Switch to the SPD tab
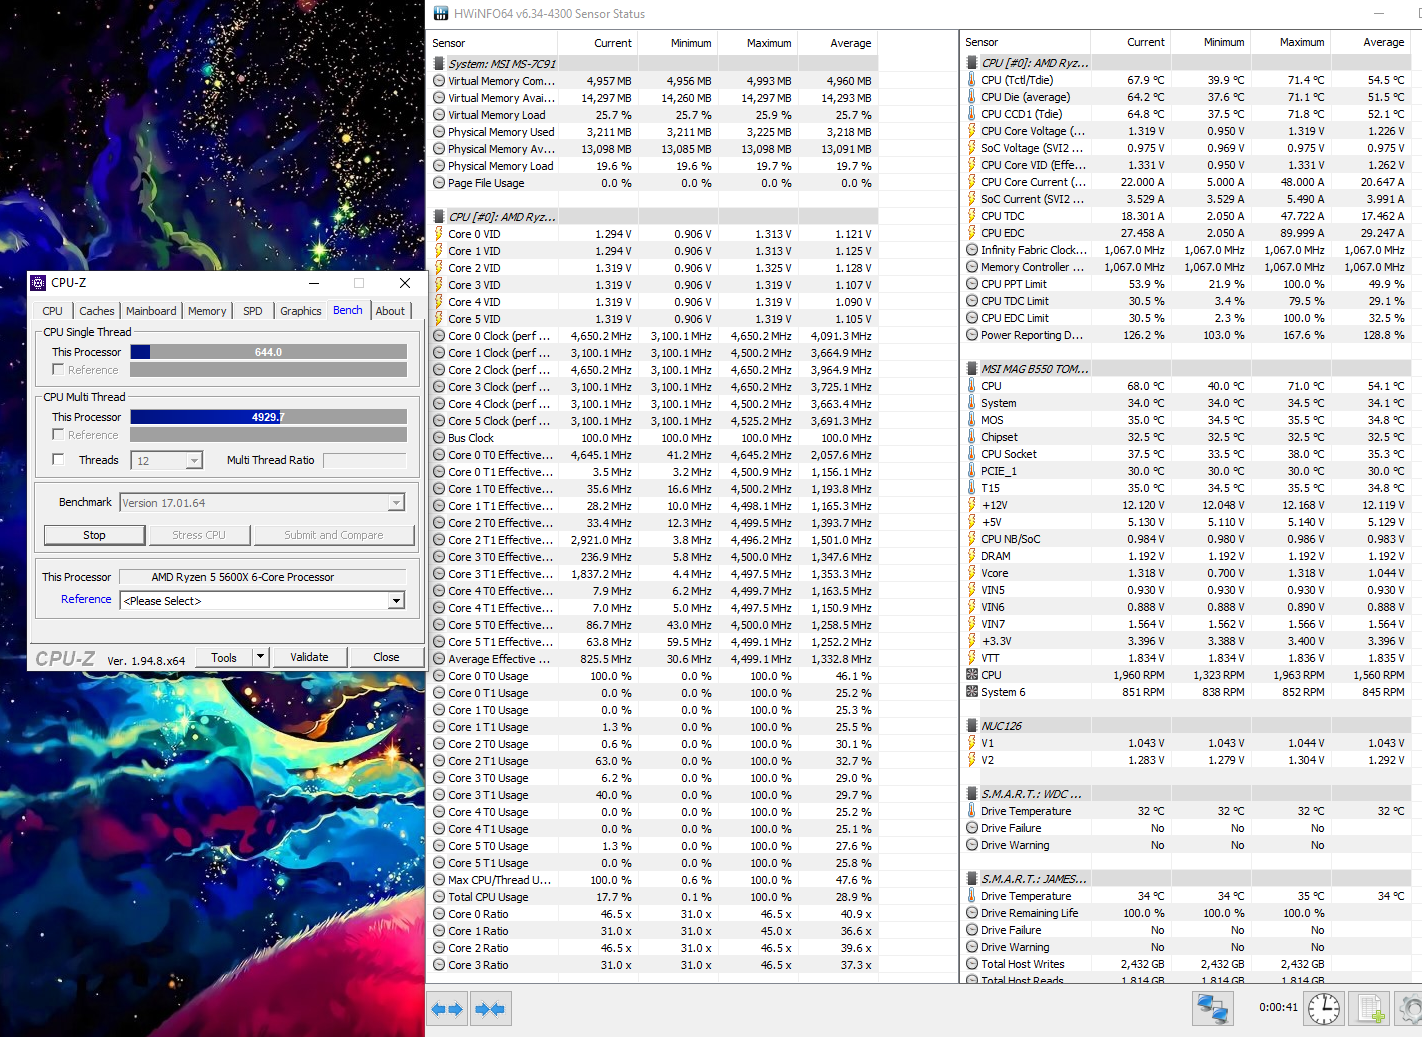 pyautogui.click(x=253, y=311)
